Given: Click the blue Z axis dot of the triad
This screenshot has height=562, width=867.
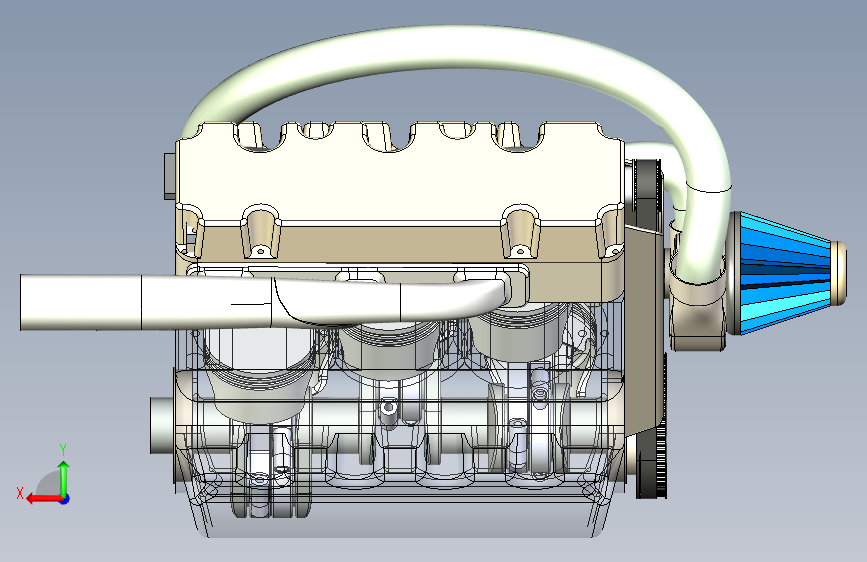Looking at the screenshot, I should pos(65,499).
